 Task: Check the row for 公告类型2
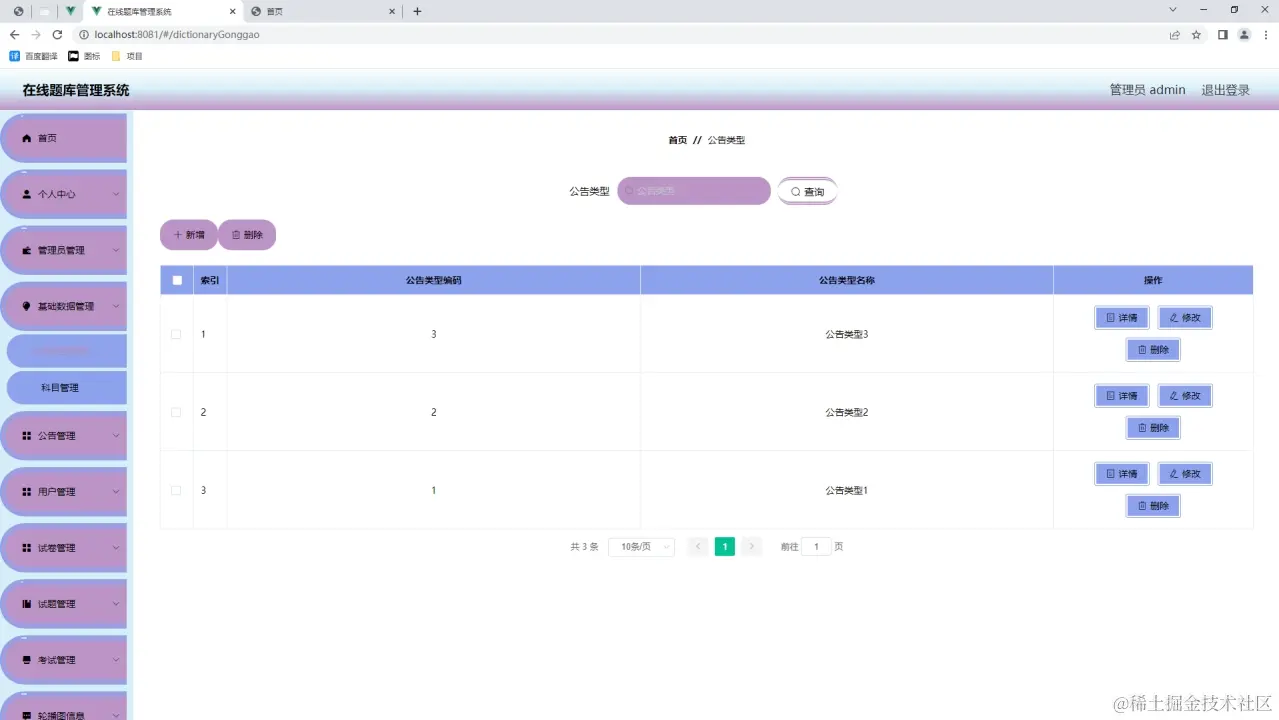pos(176,412)
